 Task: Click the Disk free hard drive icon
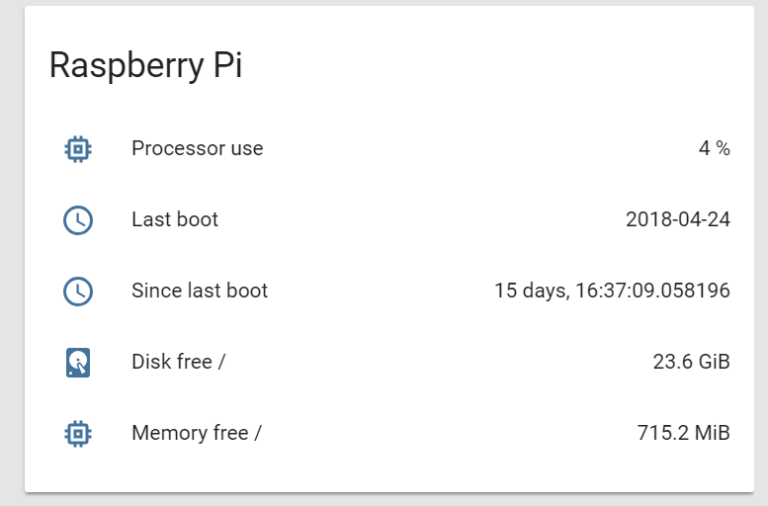click(x=78, y=362)
